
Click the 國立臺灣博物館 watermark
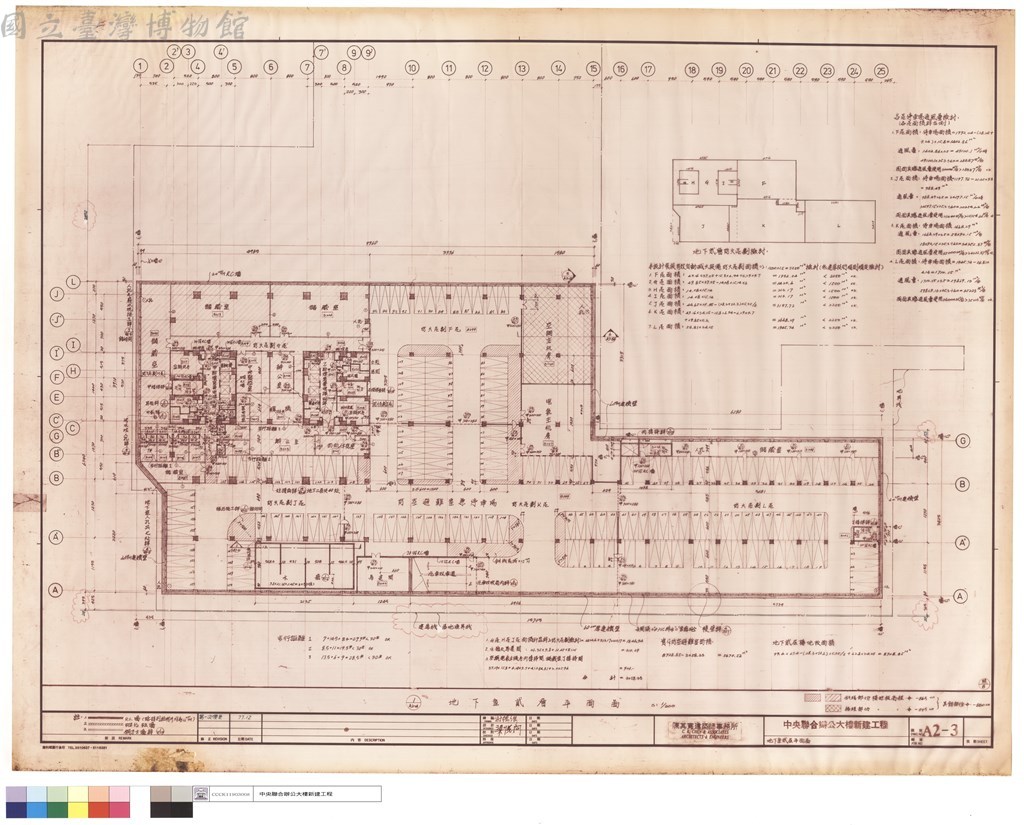click(x=125, y=25)
